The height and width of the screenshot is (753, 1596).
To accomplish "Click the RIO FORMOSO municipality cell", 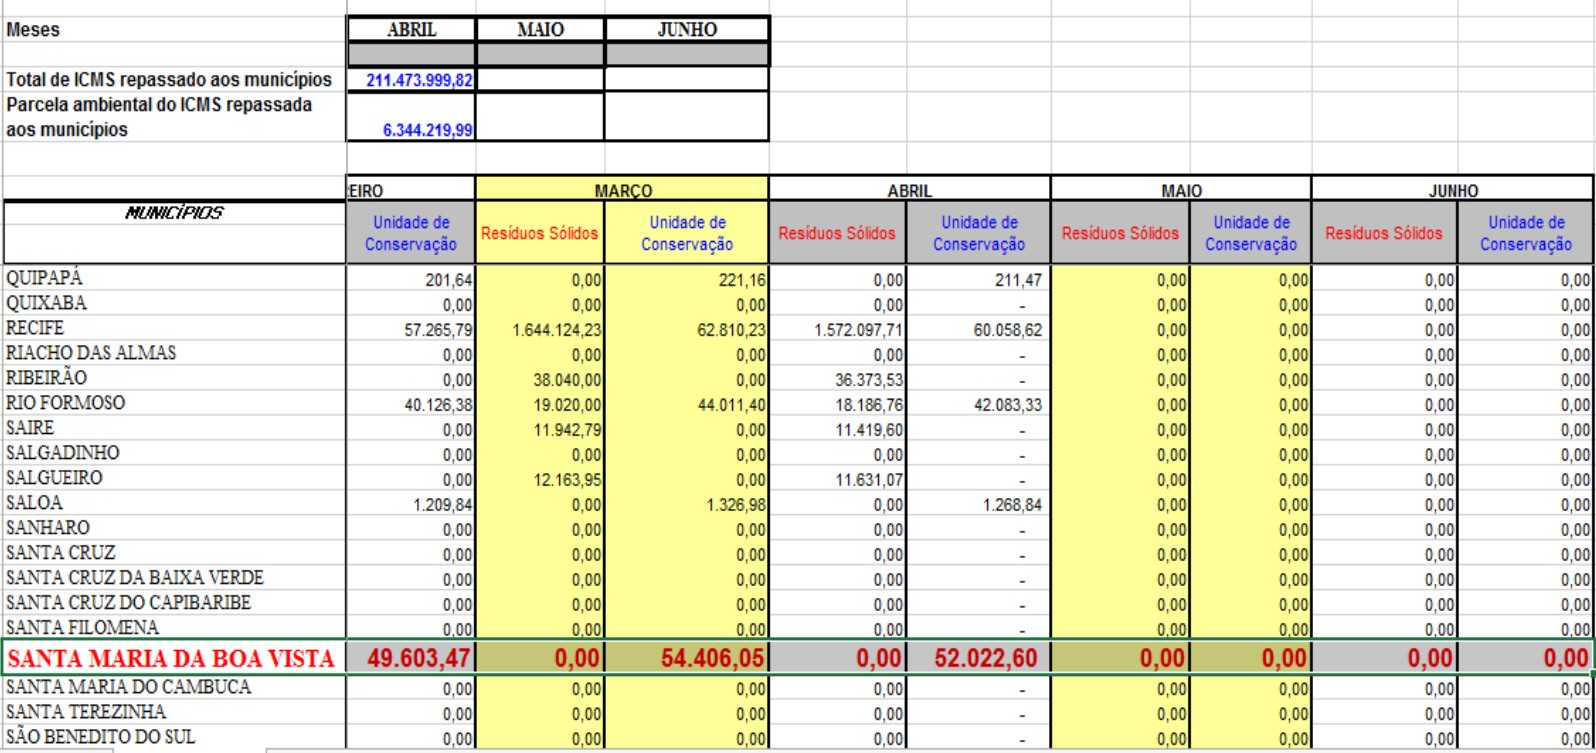I will pyautogui.click(x=174, y=403).
